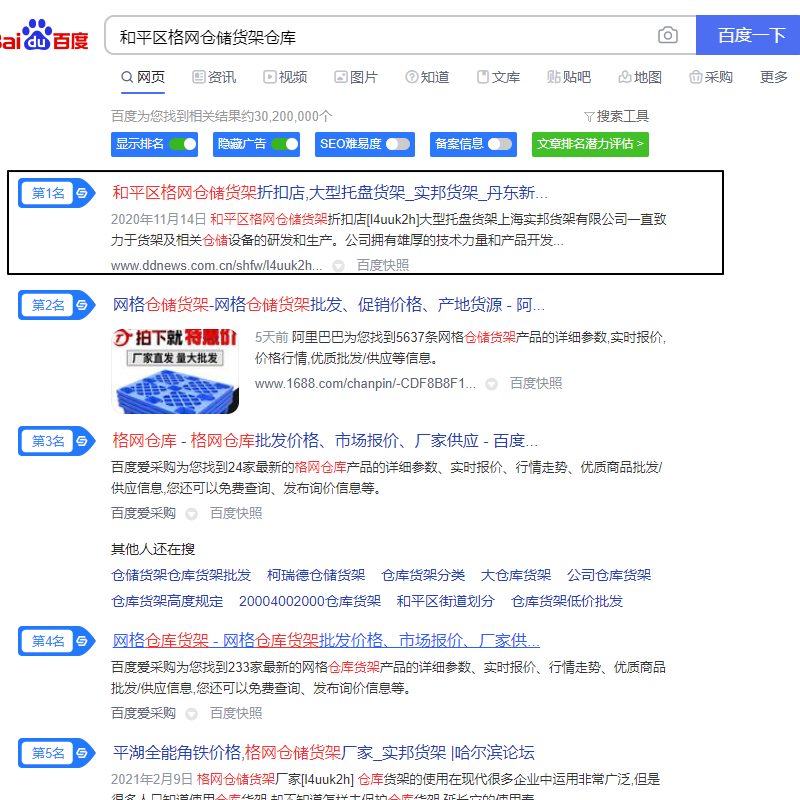Open fourth result 网格仓库货架 title link
Viewport: 800px width, 800px height.
(326, 641)
